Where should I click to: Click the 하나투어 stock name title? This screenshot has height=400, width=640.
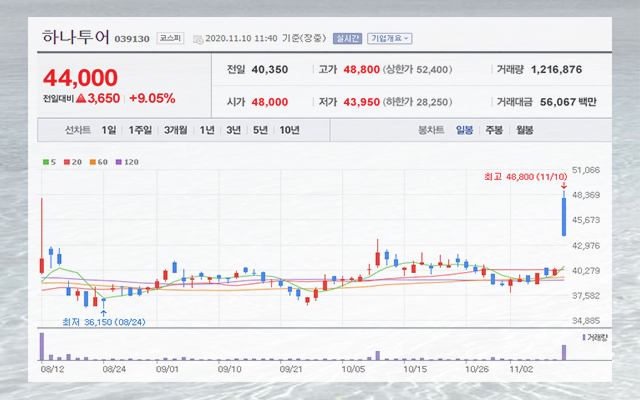76,37
